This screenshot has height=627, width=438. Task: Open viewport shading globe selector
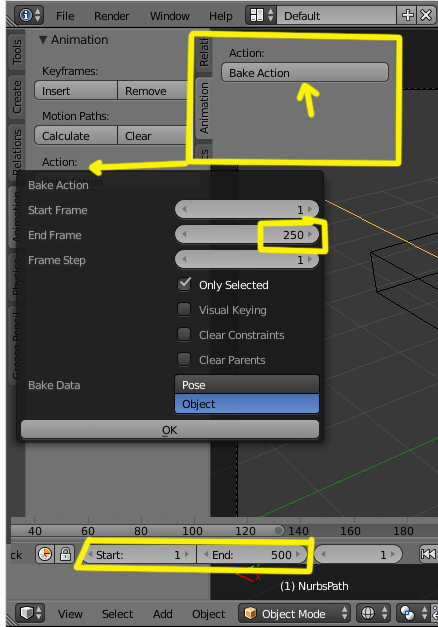click(375, 613)
